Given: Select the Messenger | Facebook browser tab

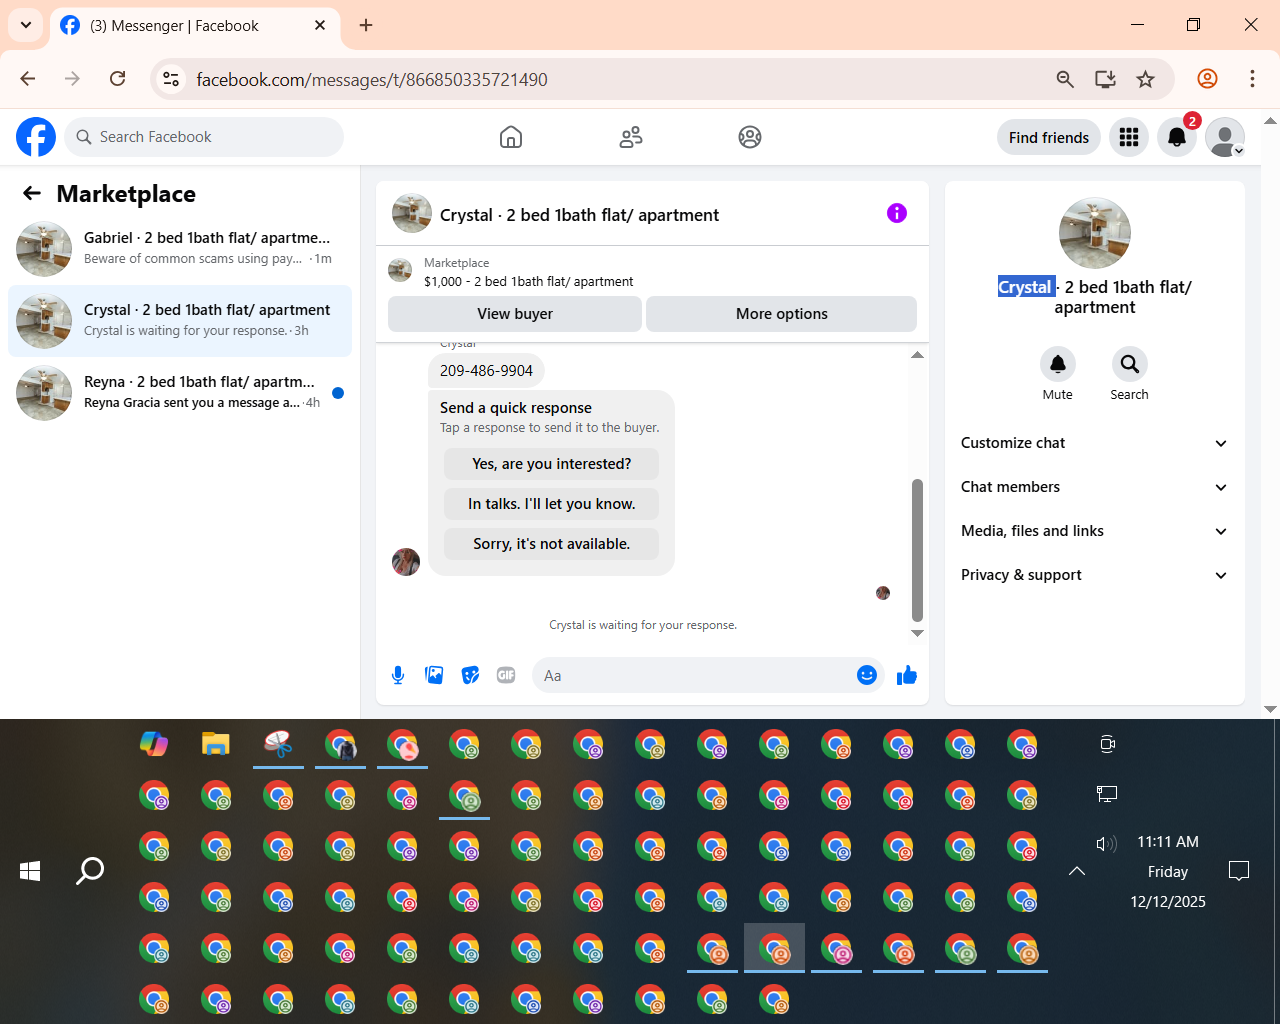Looking at the screenshot, I should click(x=195, y=26).
